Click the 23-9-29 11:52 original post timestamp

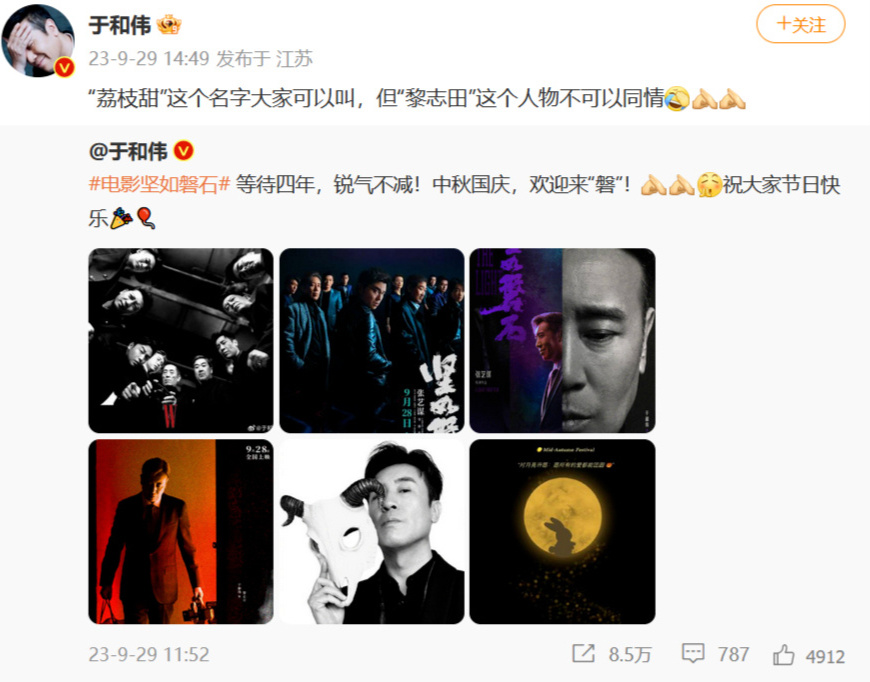click(149, 654)
